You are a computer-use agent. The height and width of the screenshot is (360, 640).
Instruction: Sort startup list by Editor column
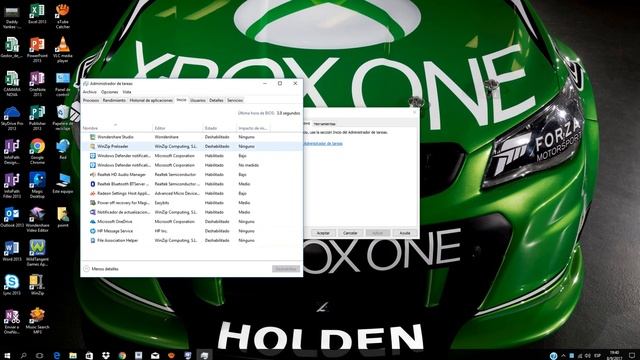click(x=178, y=128)
